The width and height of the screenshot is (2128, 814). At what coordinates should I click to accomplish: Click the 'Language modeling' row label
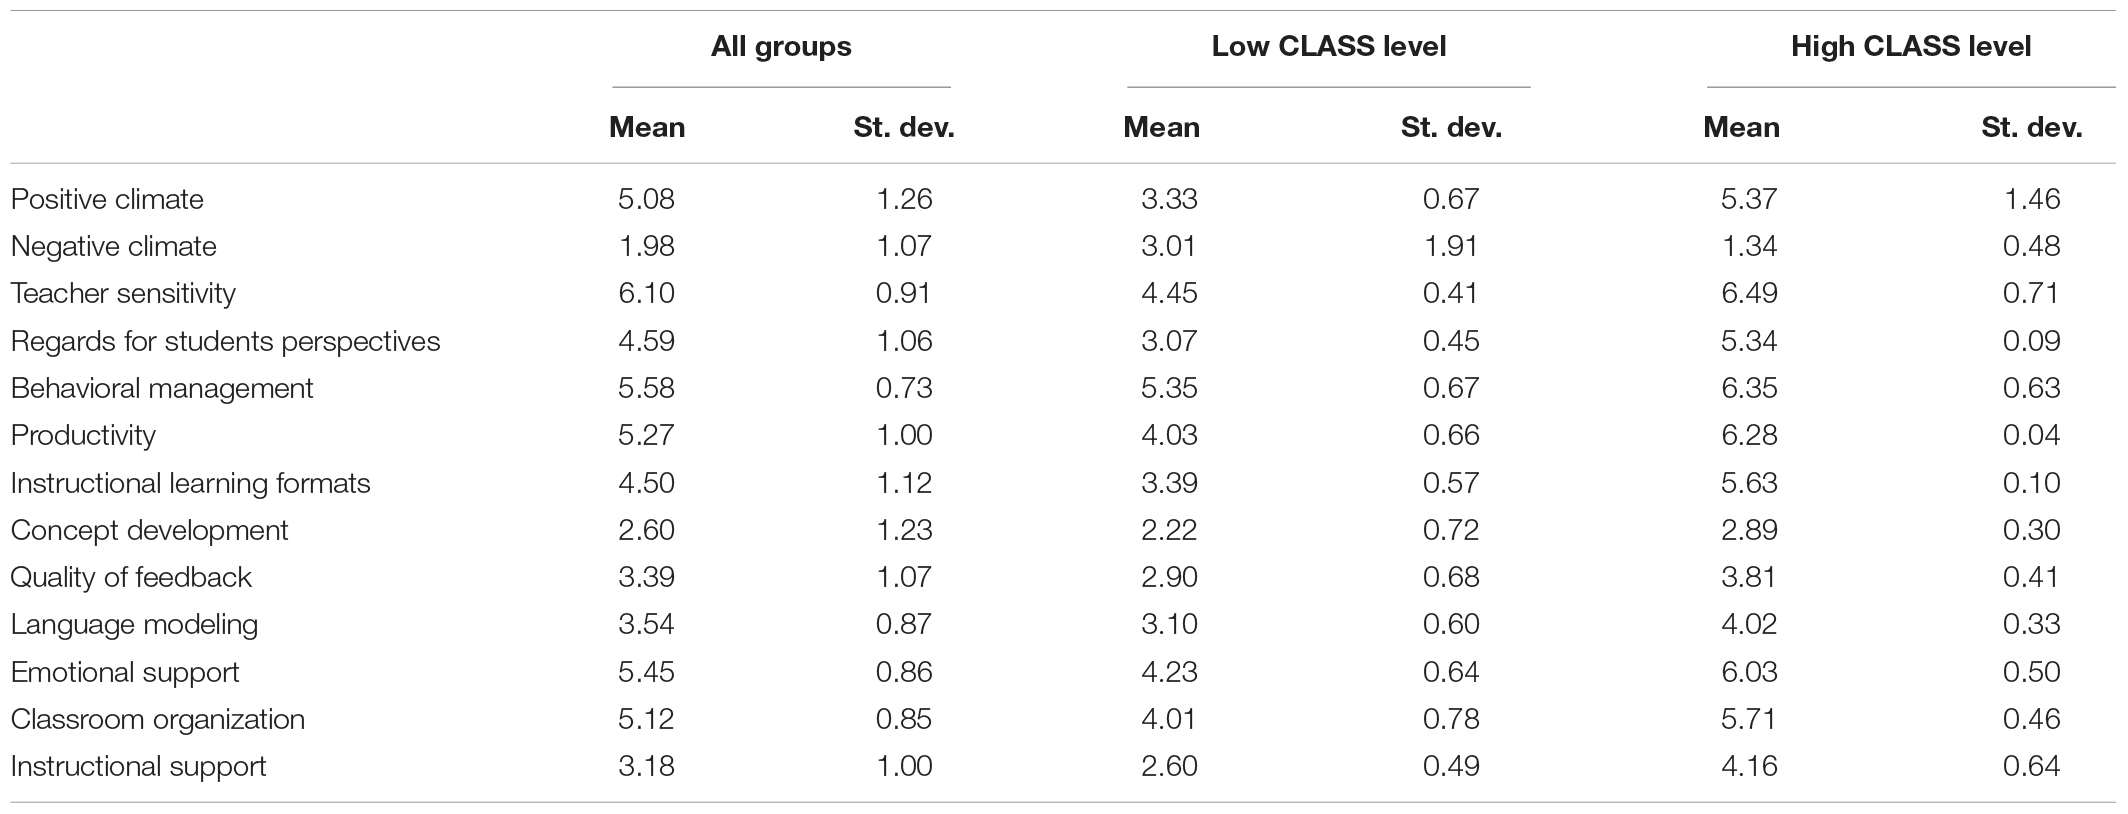[134, 625]
